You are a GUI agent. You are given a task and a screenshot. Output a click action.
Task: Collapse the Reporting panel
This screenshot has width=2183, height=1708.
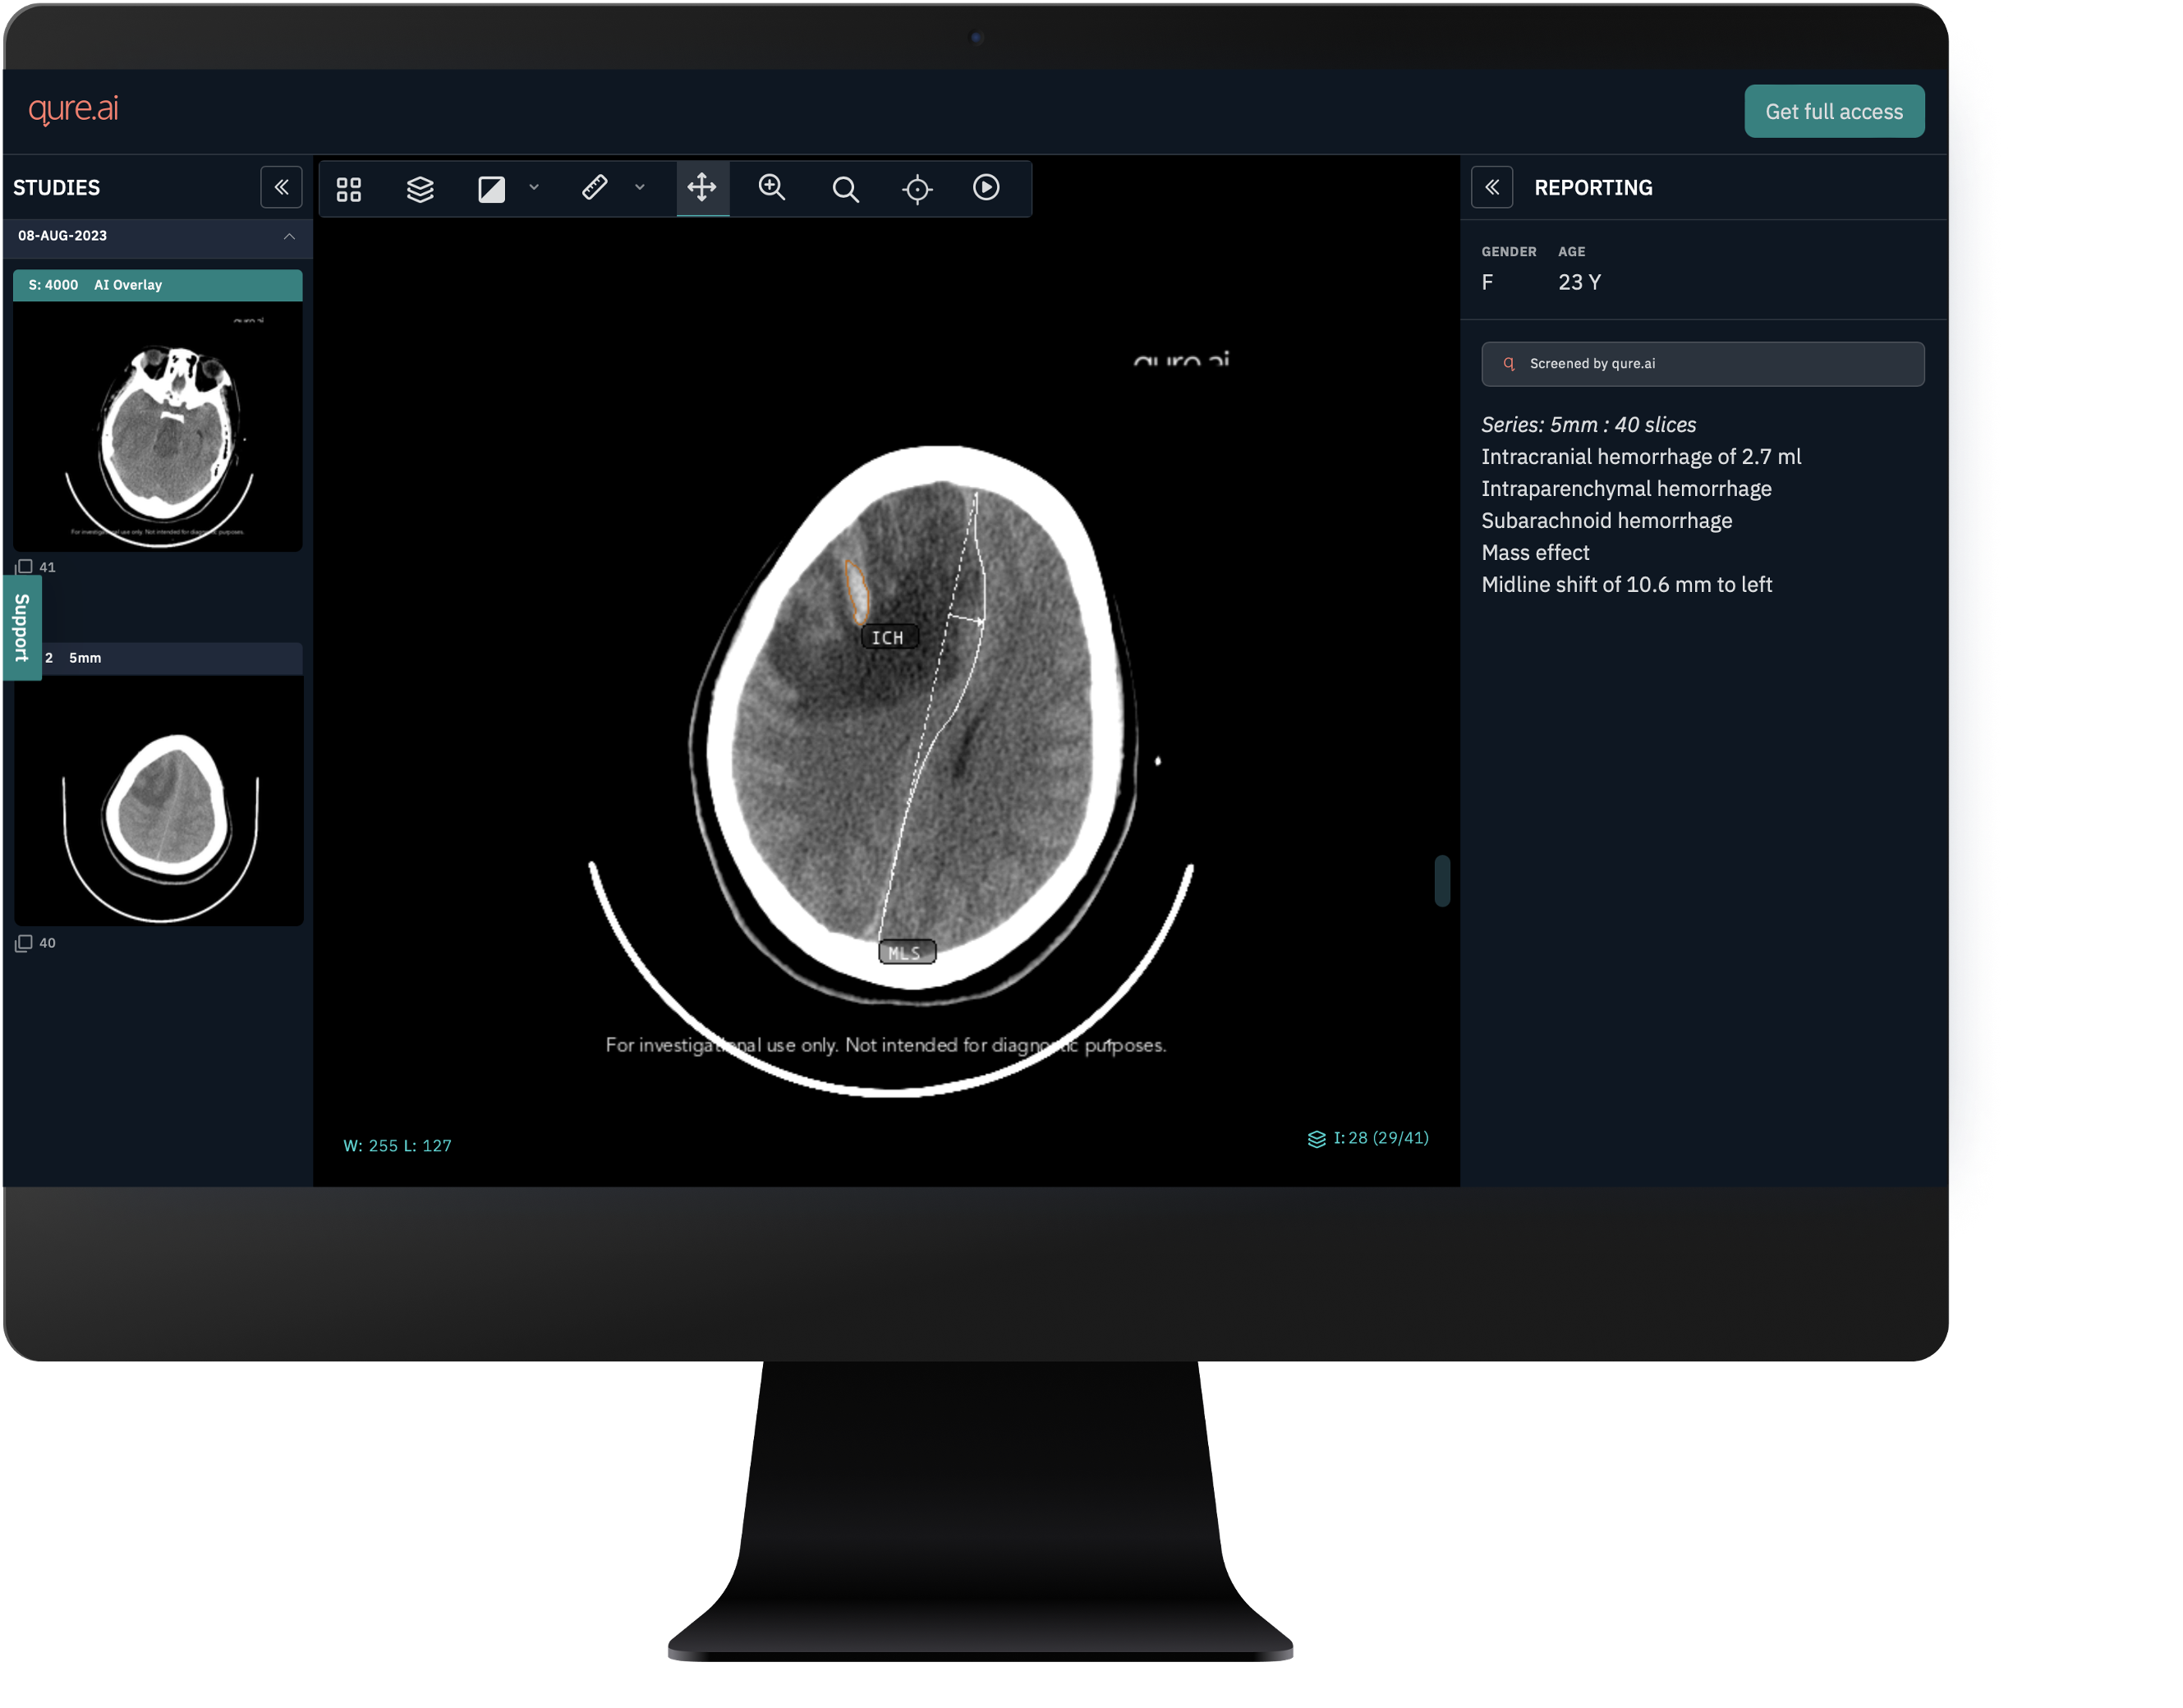1492,187
